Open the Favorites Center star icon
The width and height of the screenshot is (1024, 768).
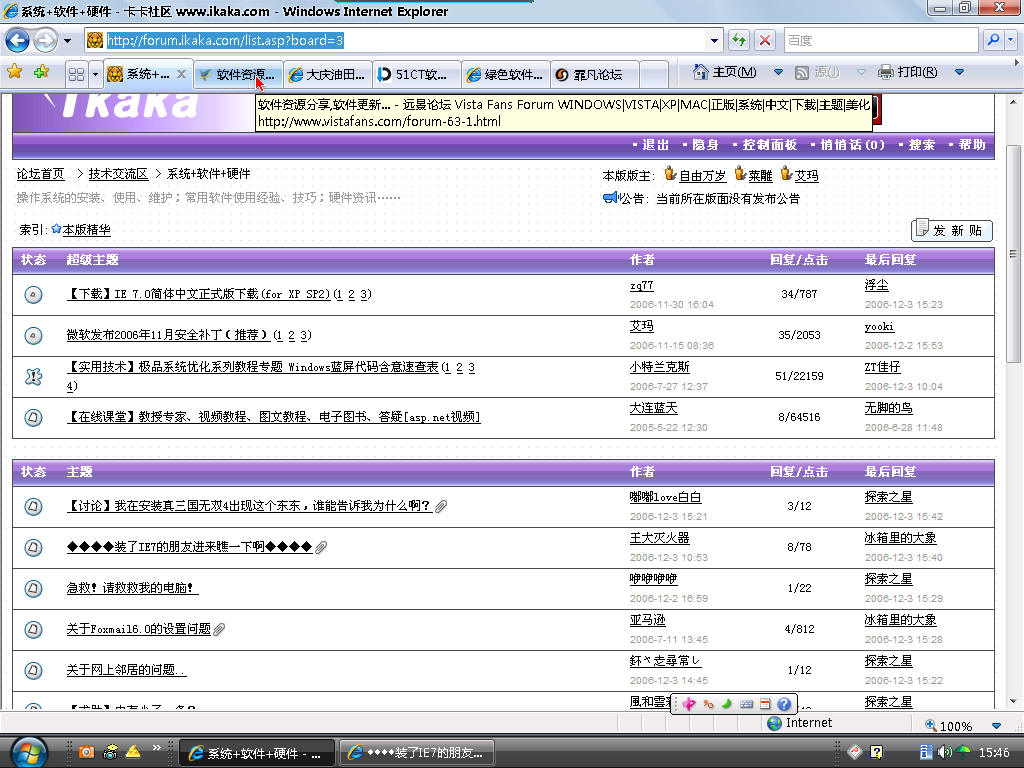(14, 72)
